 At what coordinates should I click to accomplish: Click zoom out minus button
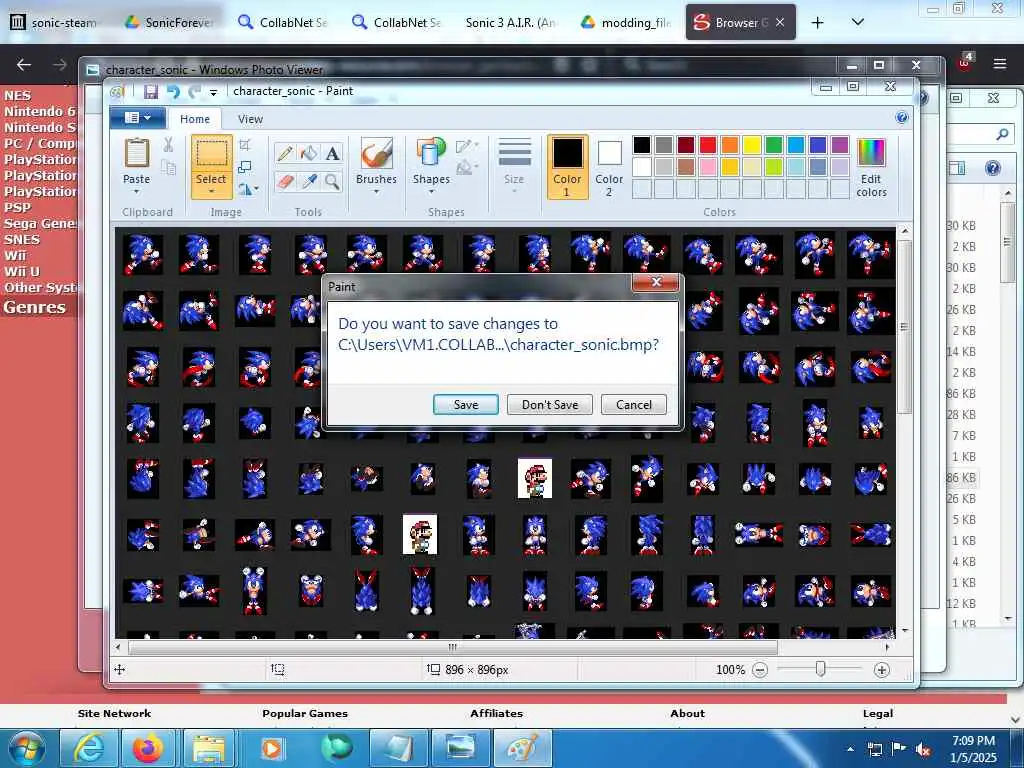[x=760, y=670]
